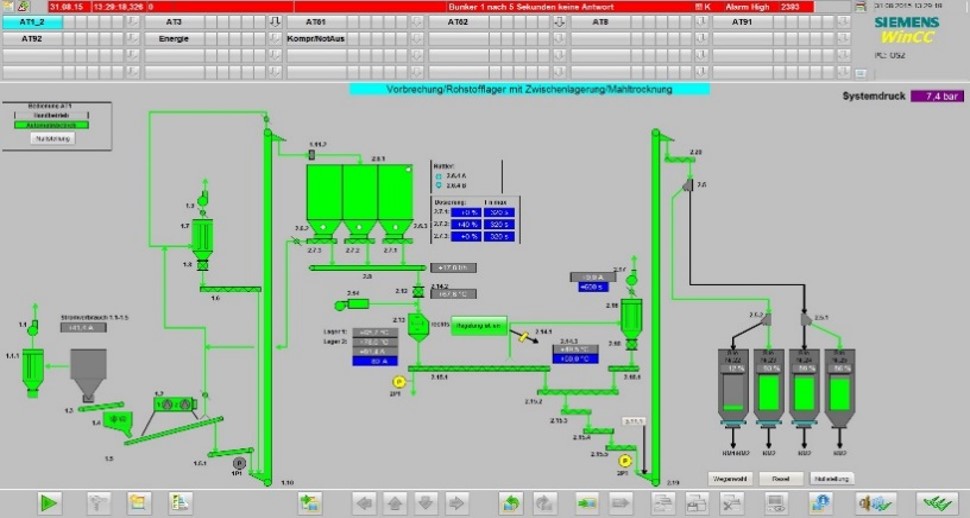970x518 pixels.
Task: Switch to the AT1_2 area
Action: [x=32, y=22]
